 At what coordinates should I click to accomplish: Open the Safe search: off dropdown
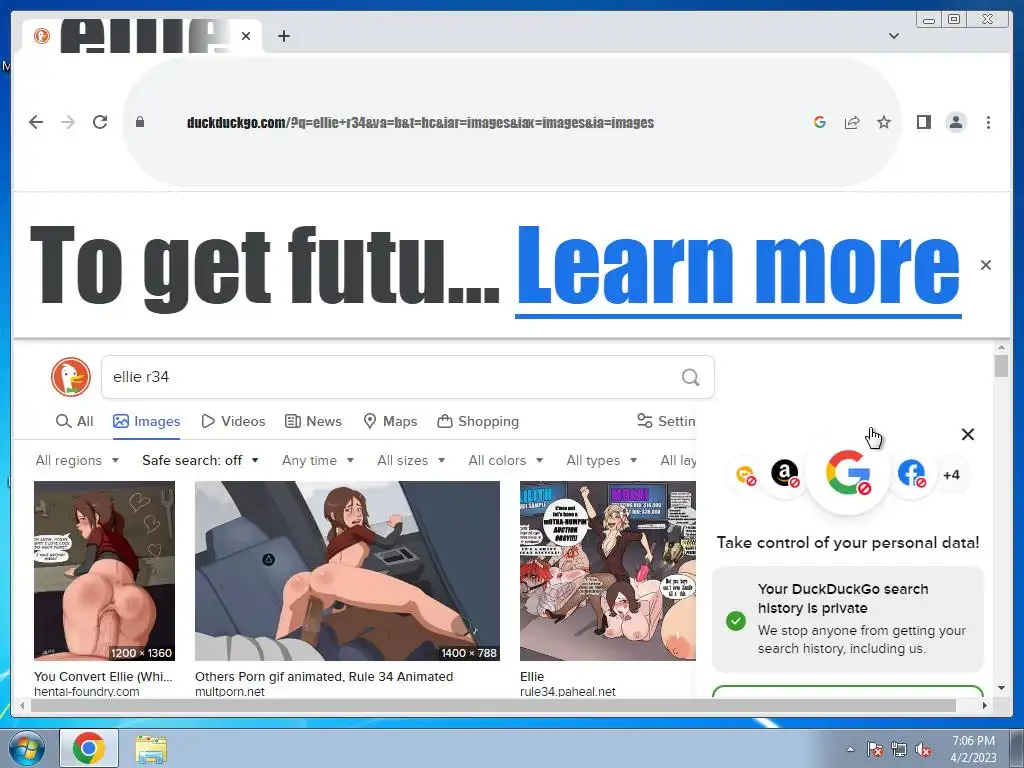click(200, 460)
